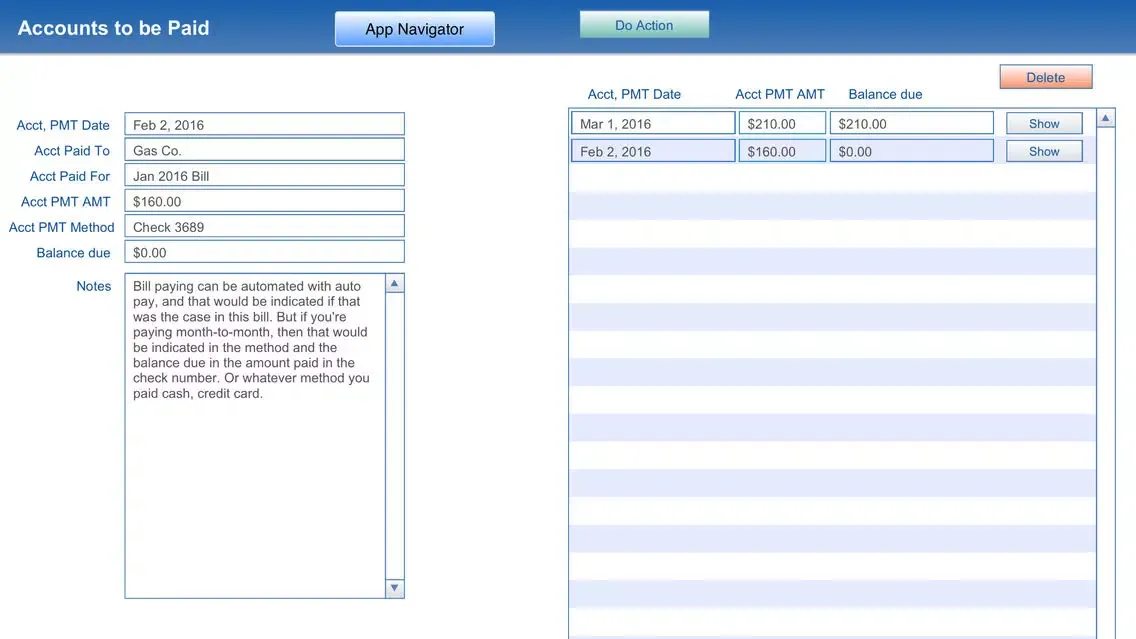Show the Mar 1, 2016 payment
The height and width of the screenshot is (639, 1136).
coord(1043,124)
